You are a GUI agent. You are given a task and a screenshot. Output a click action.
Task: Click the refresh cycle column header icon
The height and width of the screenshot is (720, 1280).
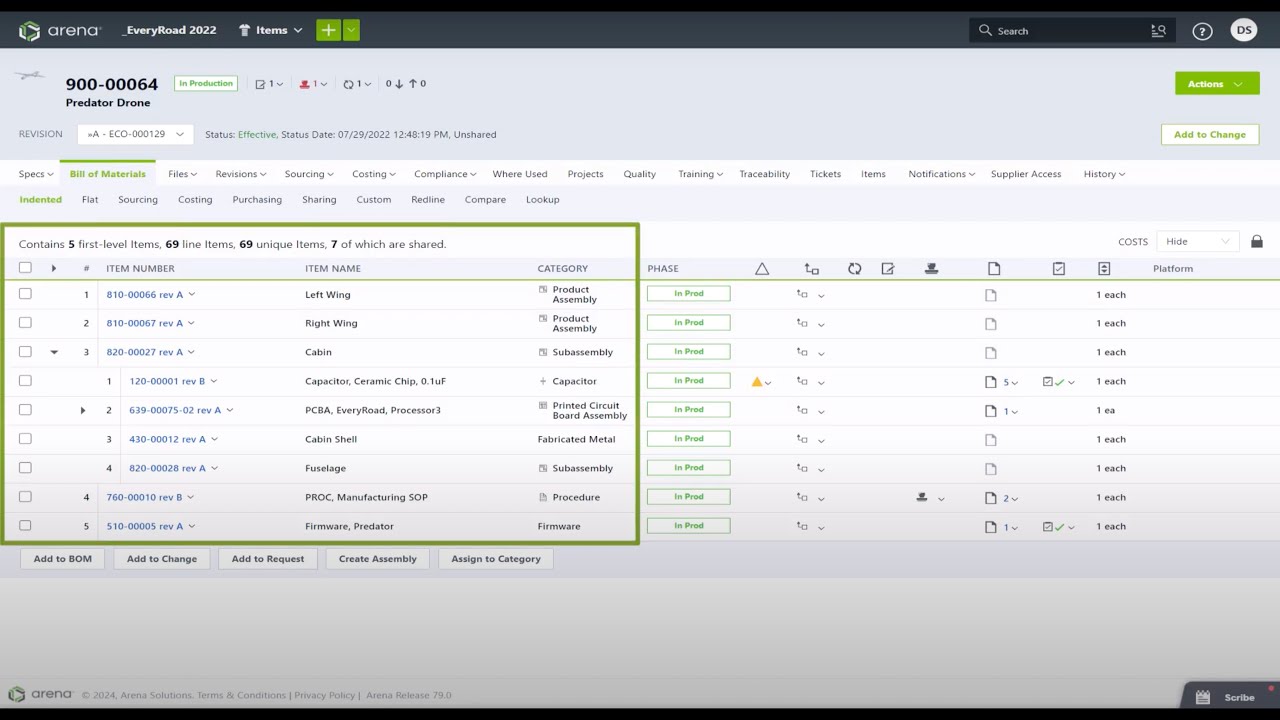tap(854, 268)
